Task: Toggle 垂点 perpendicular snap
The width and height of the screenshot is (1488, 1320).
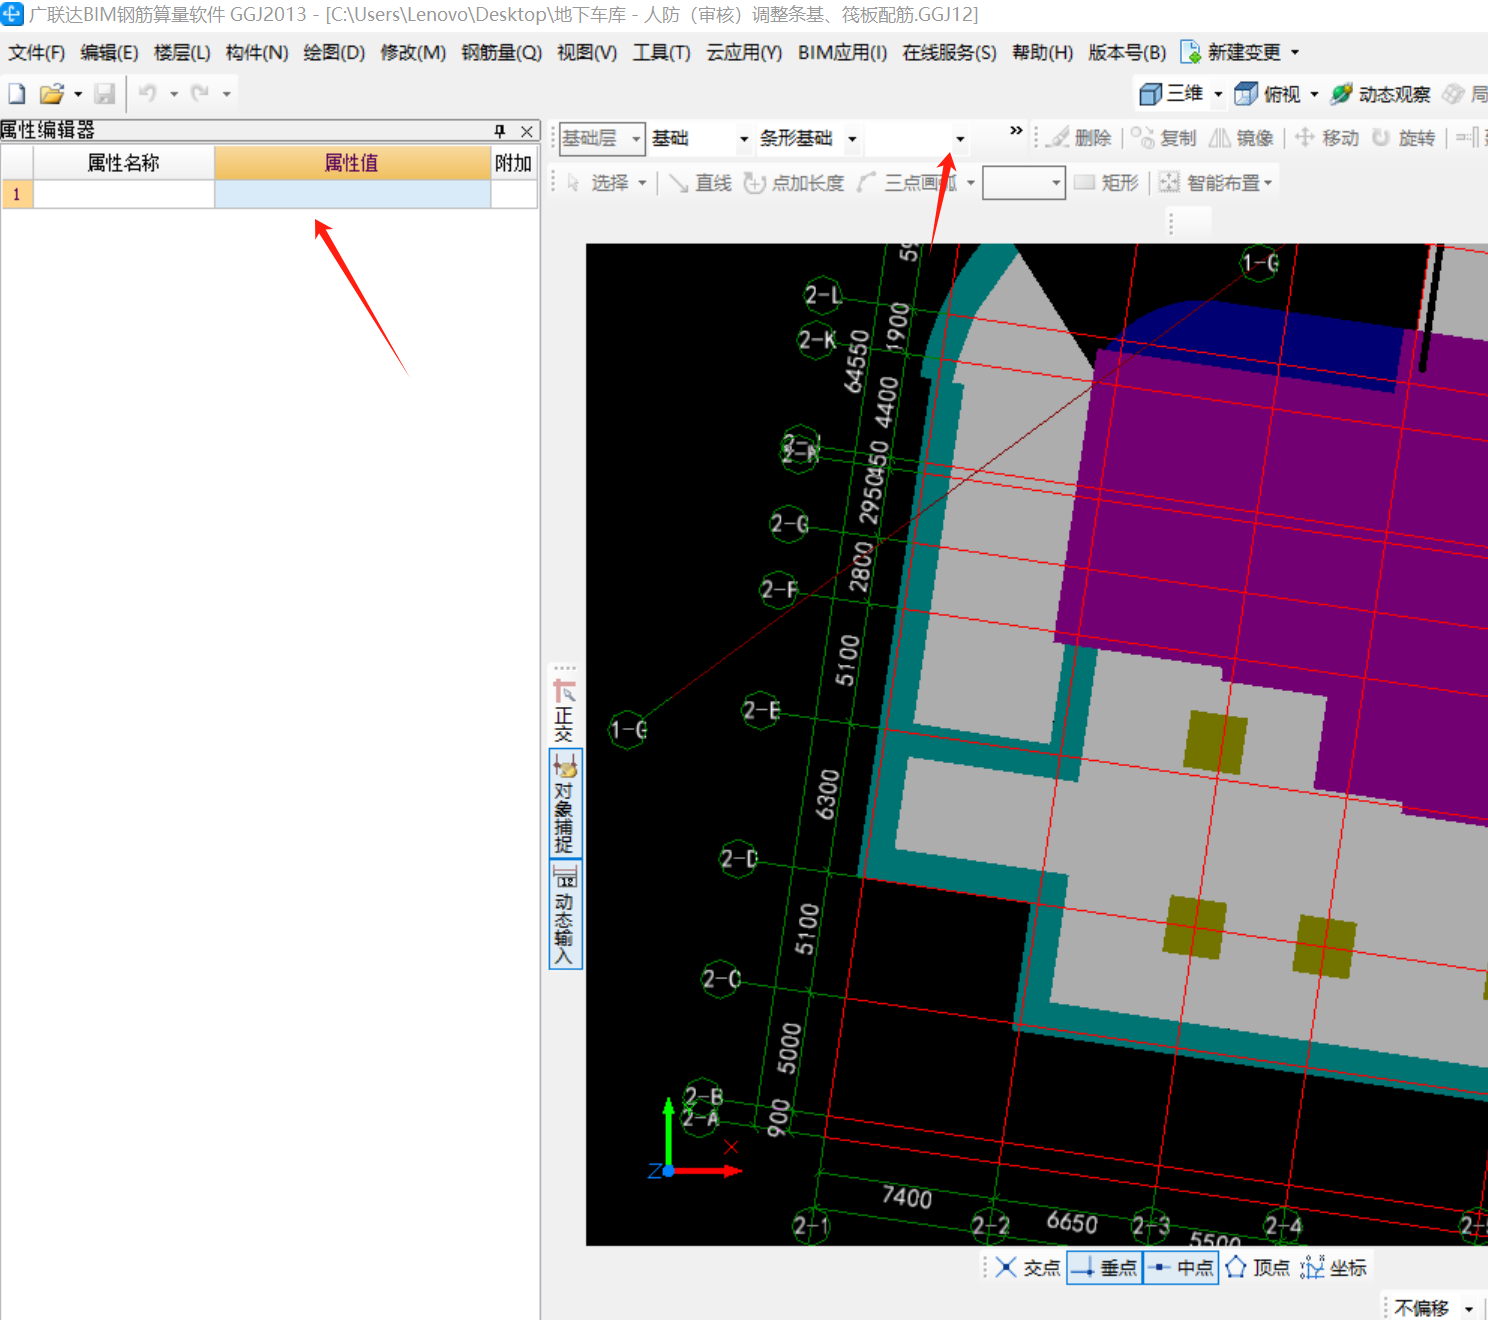Action: tap(1104, 1268)
